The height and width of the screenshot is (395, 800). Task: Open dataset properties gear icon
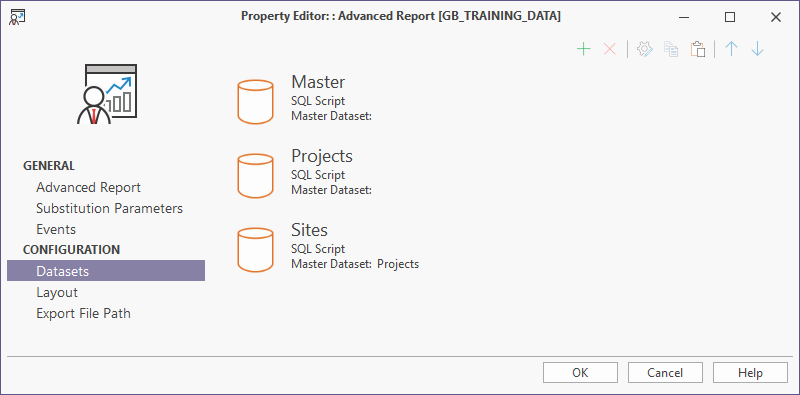pyautogui.click(x=645, y=49)
